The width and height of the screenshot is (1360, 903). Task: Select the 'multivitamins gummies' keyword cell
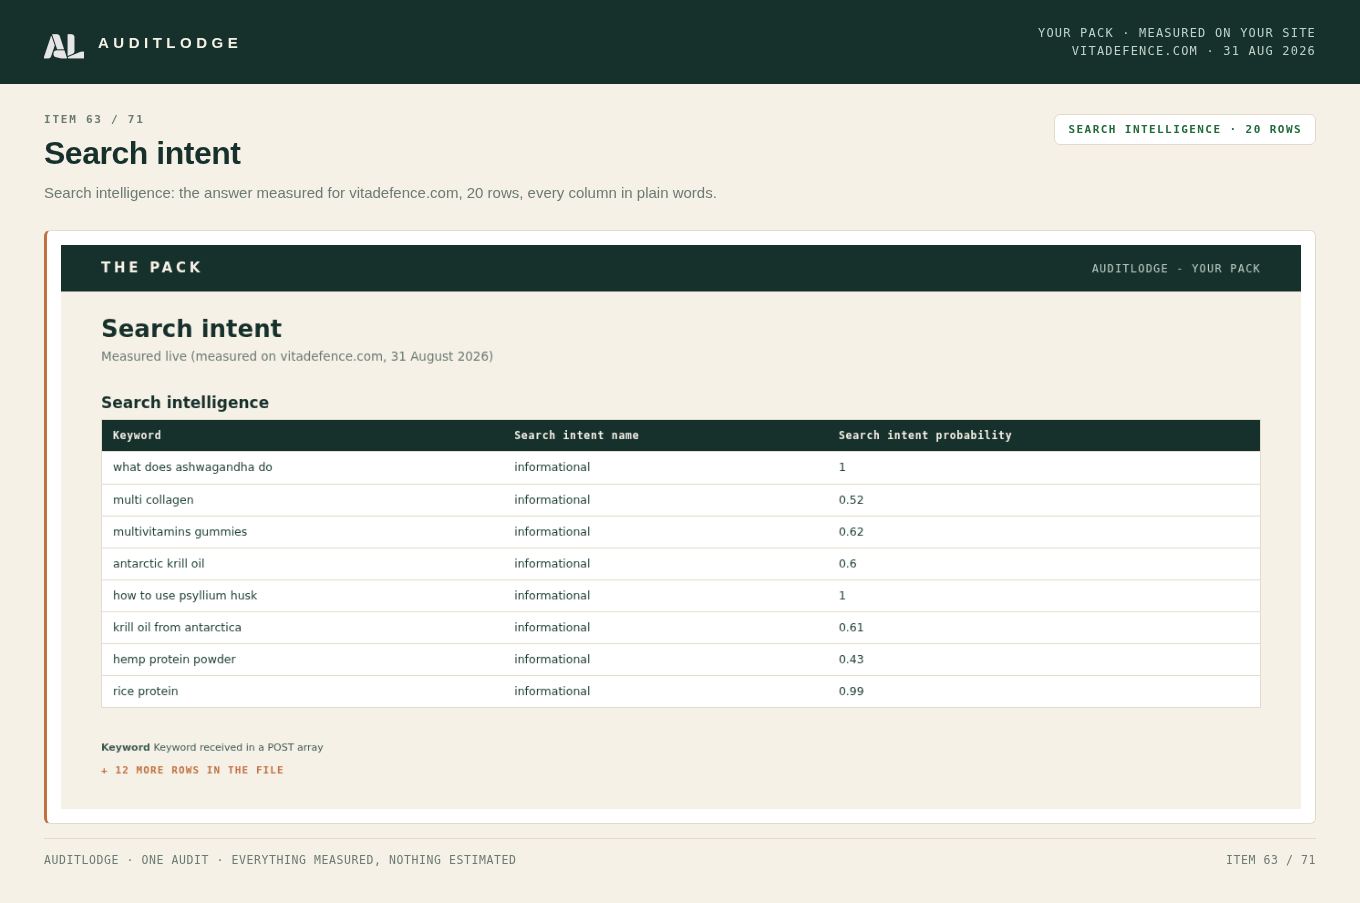click(x=180, y=532)
